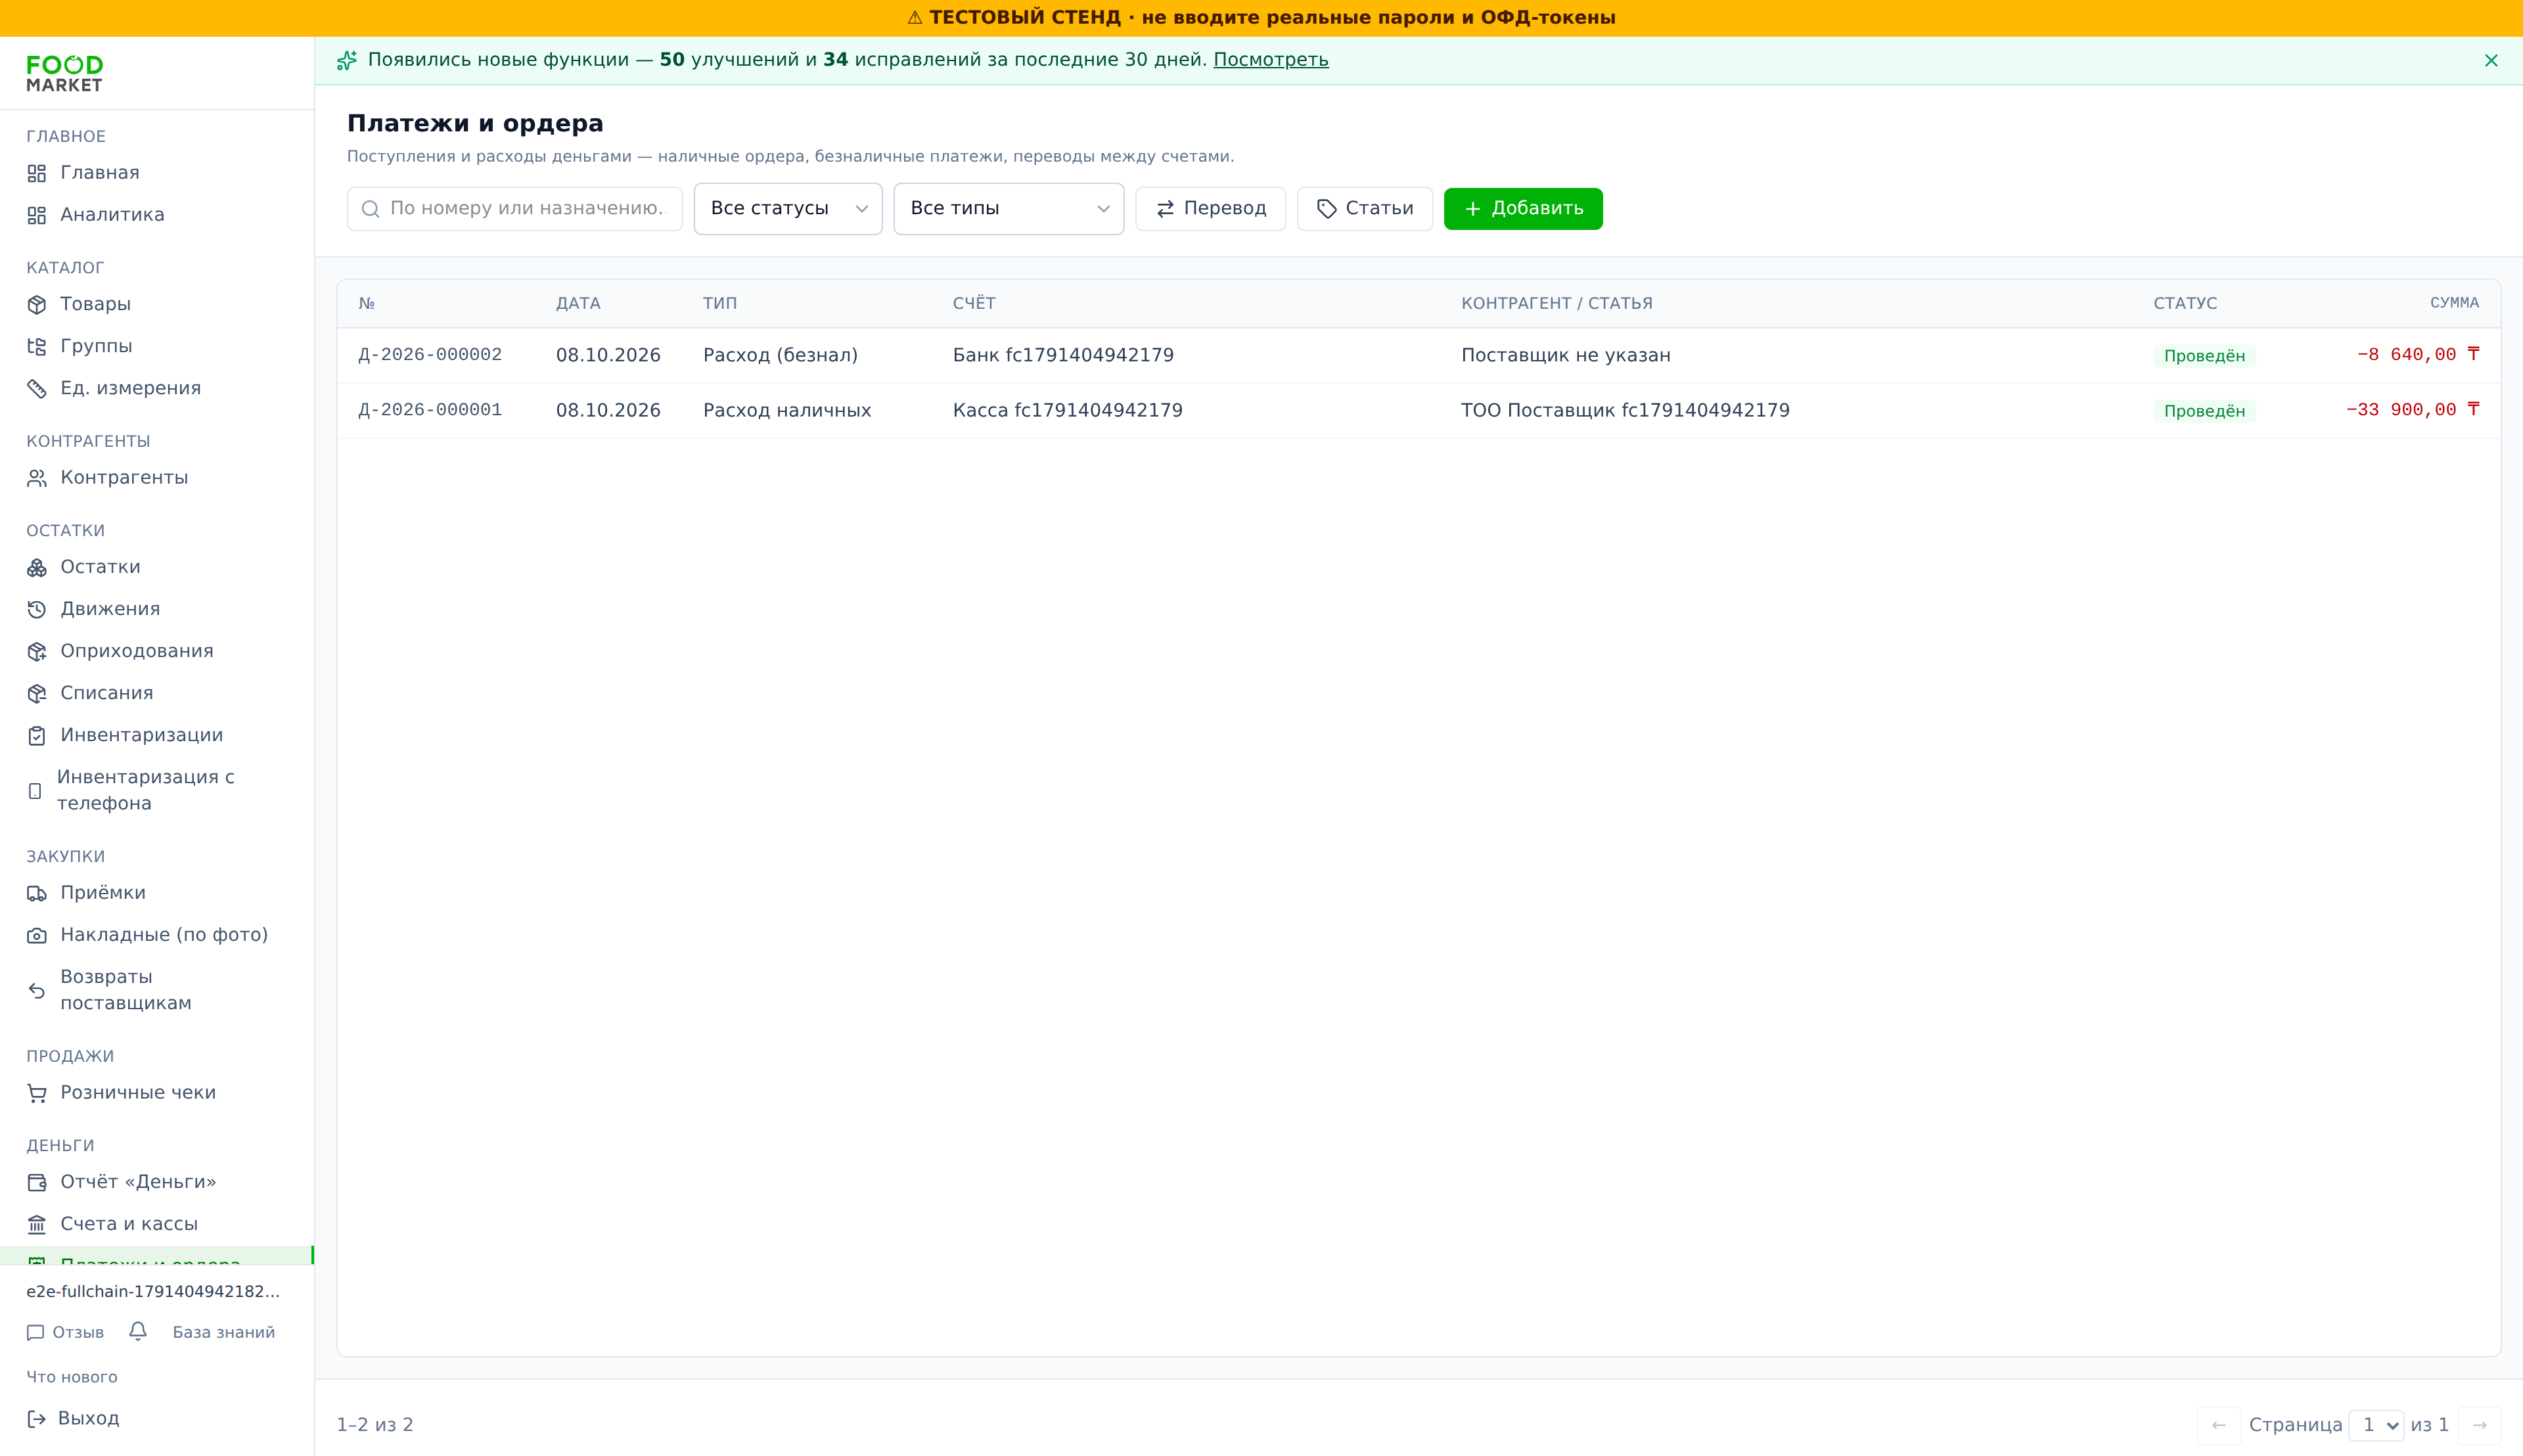Click the notification bell icon
This screenshot has height=1456, width=2523.
tap(138, 1331)
